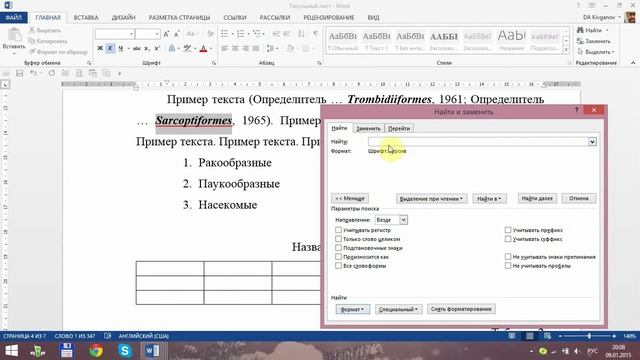Screen dimensions: 640x360
Task: Enable Match prefix (Учитывать префикс) checkbox
Action: pyautogui.click(x=508, y=230)
